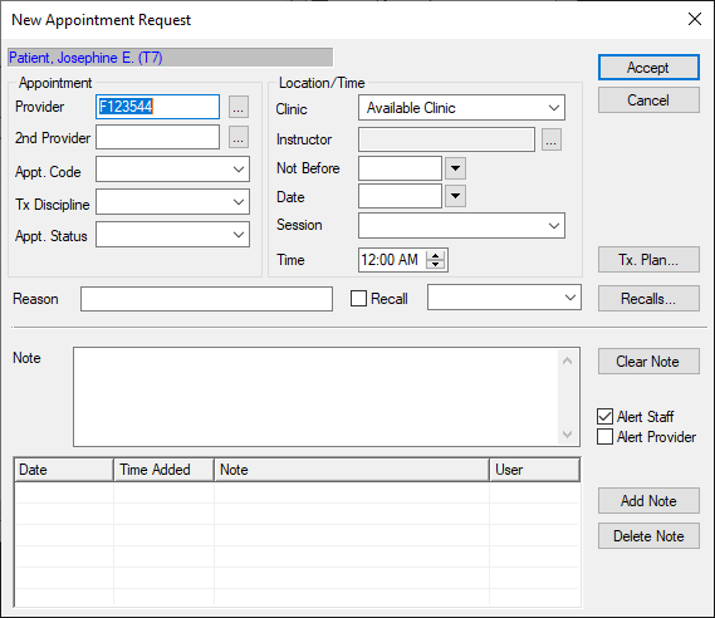Enable the Recall checkbox
715x618 pixels.
(359, 298)
